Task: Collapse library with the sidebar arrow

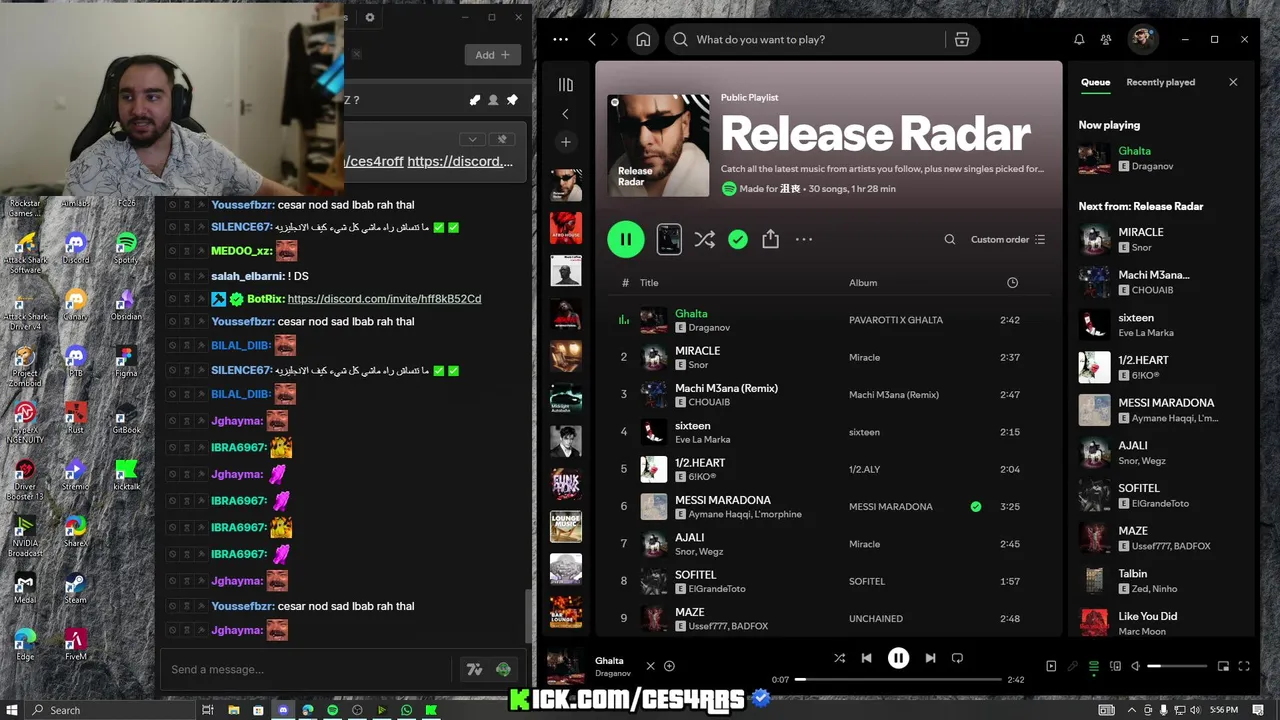Action: click(565, 114)
